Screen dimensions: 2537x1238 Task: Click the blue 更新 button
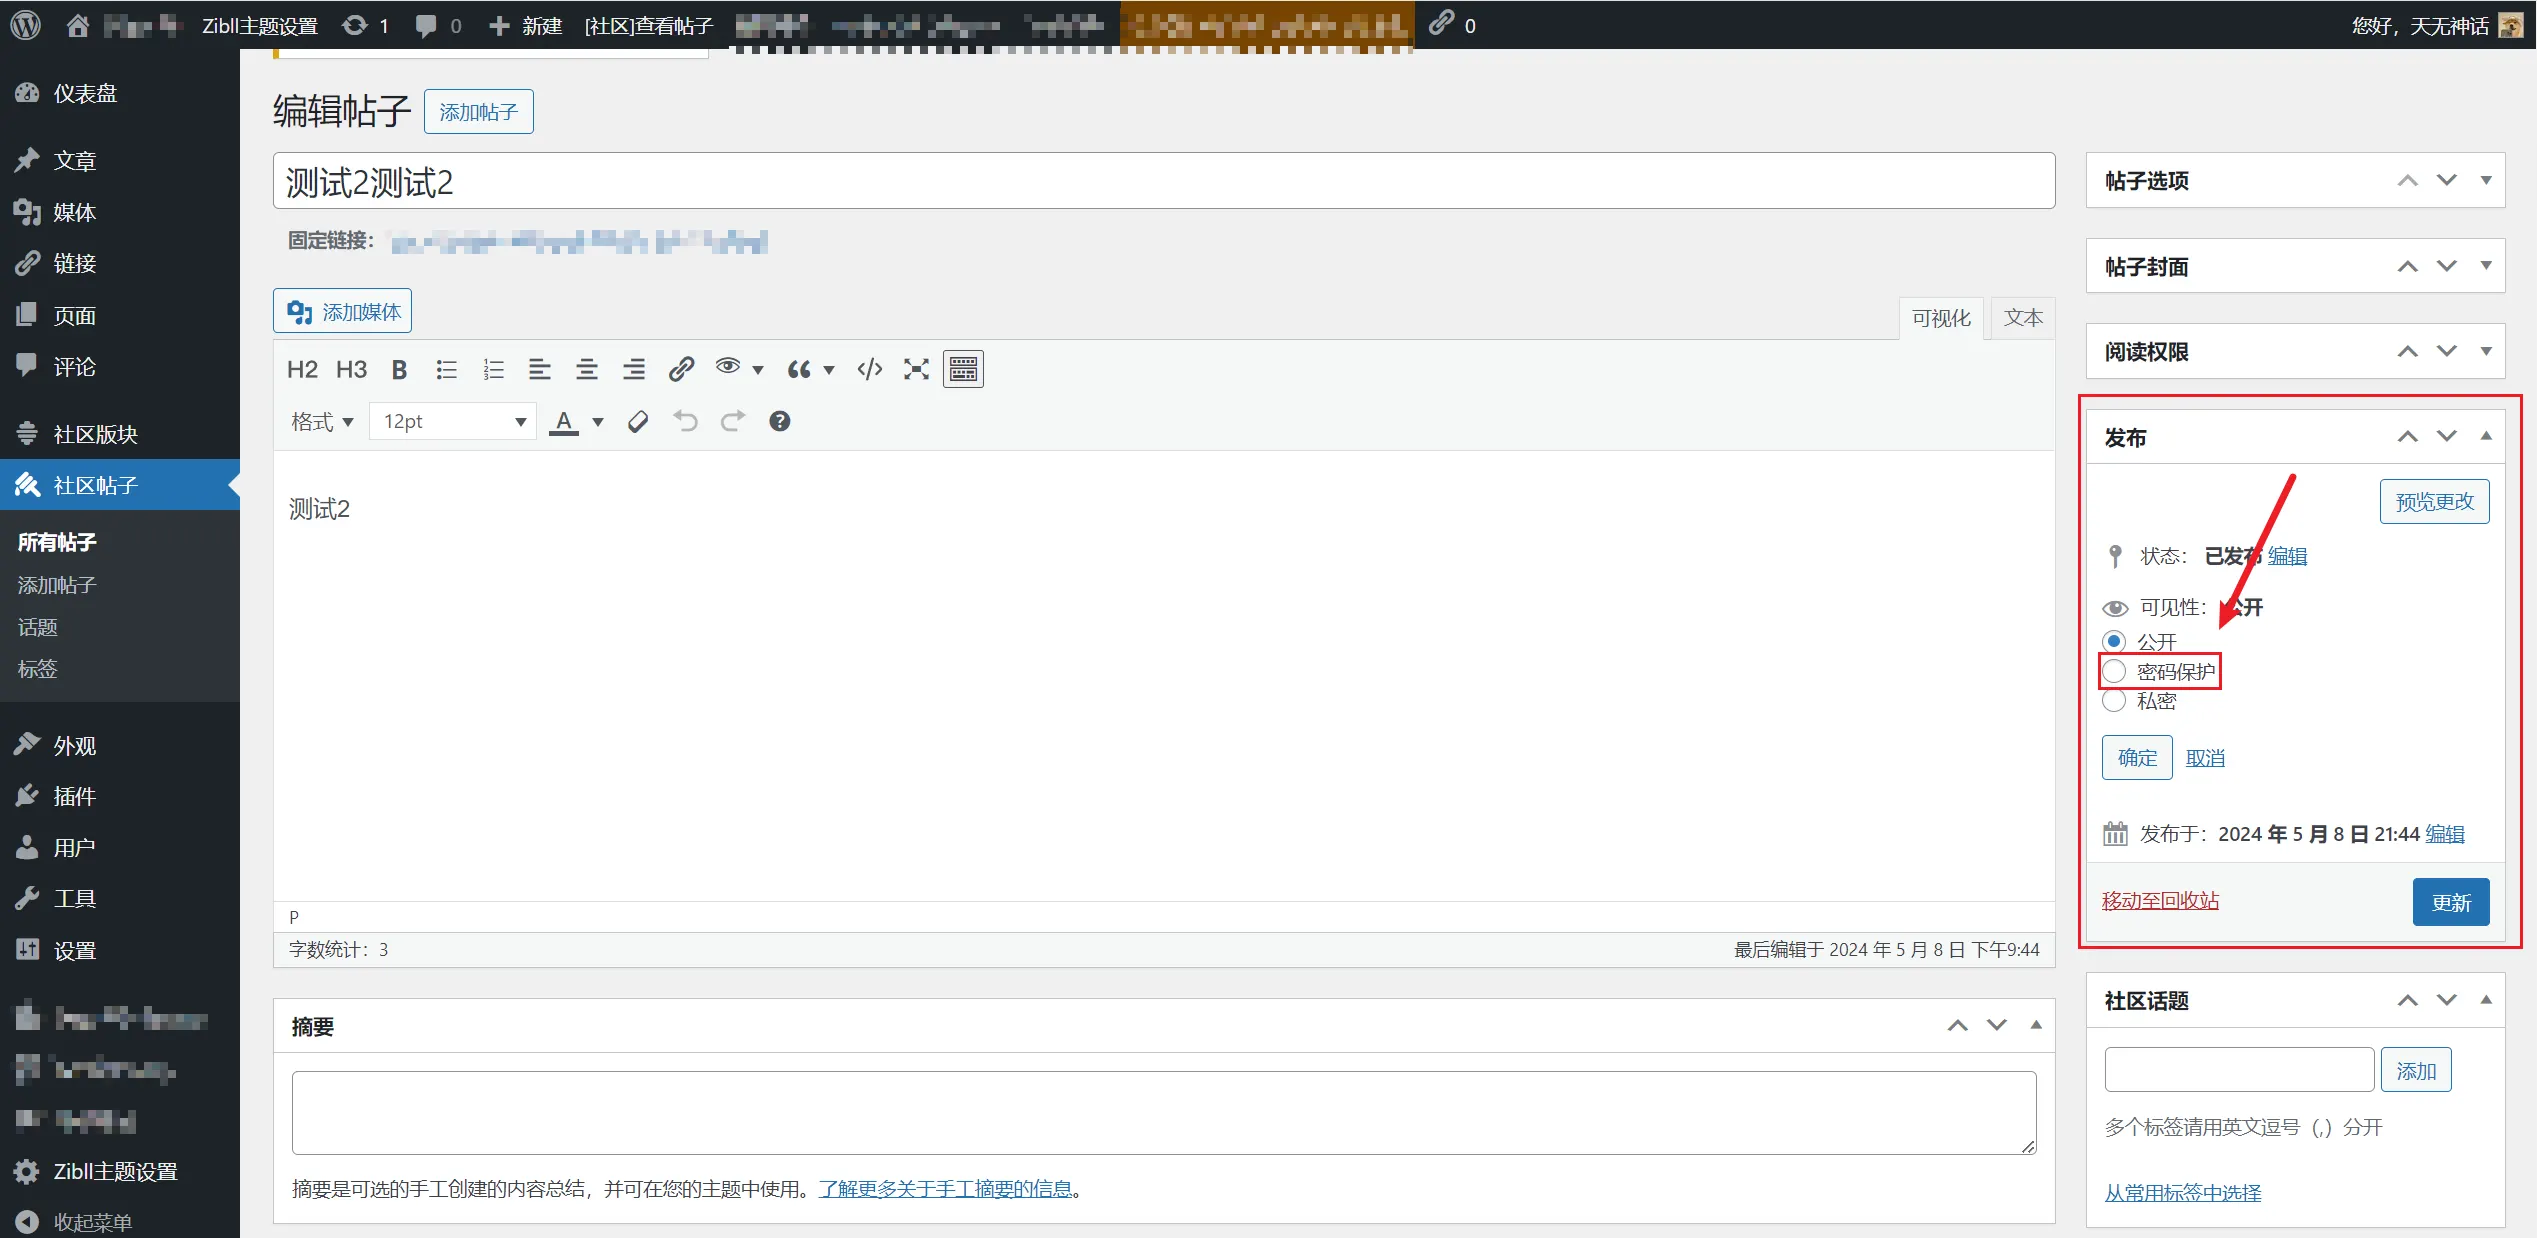coord(2451,902)
